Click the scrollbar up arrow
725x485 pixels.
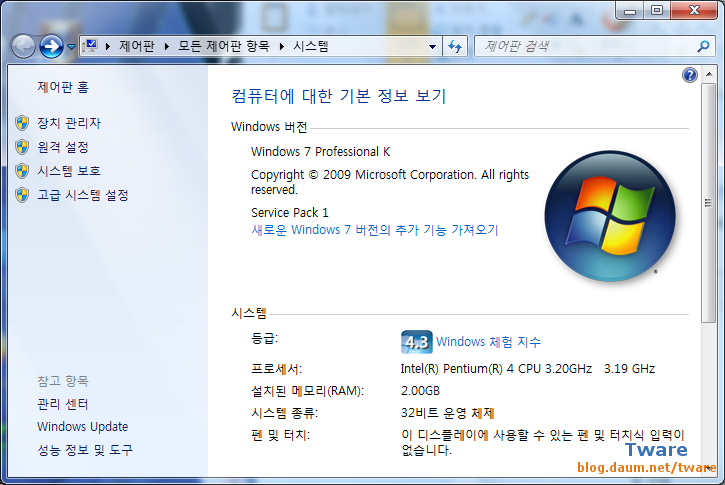708,74
